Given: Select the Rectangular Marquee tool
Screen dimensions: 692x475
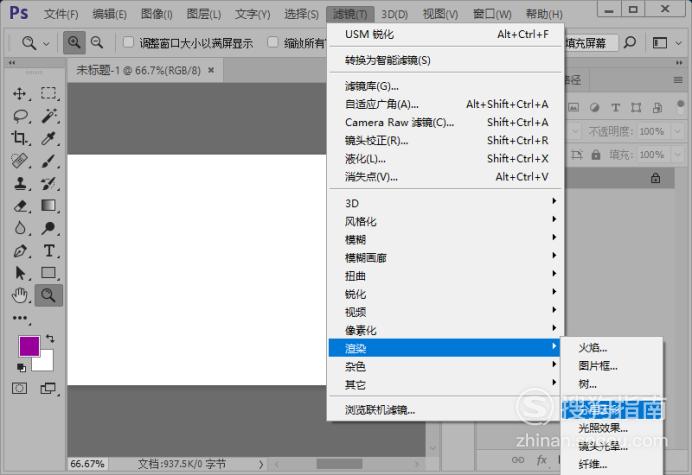Looking at the screenshot, I should [x=49, y=94].
